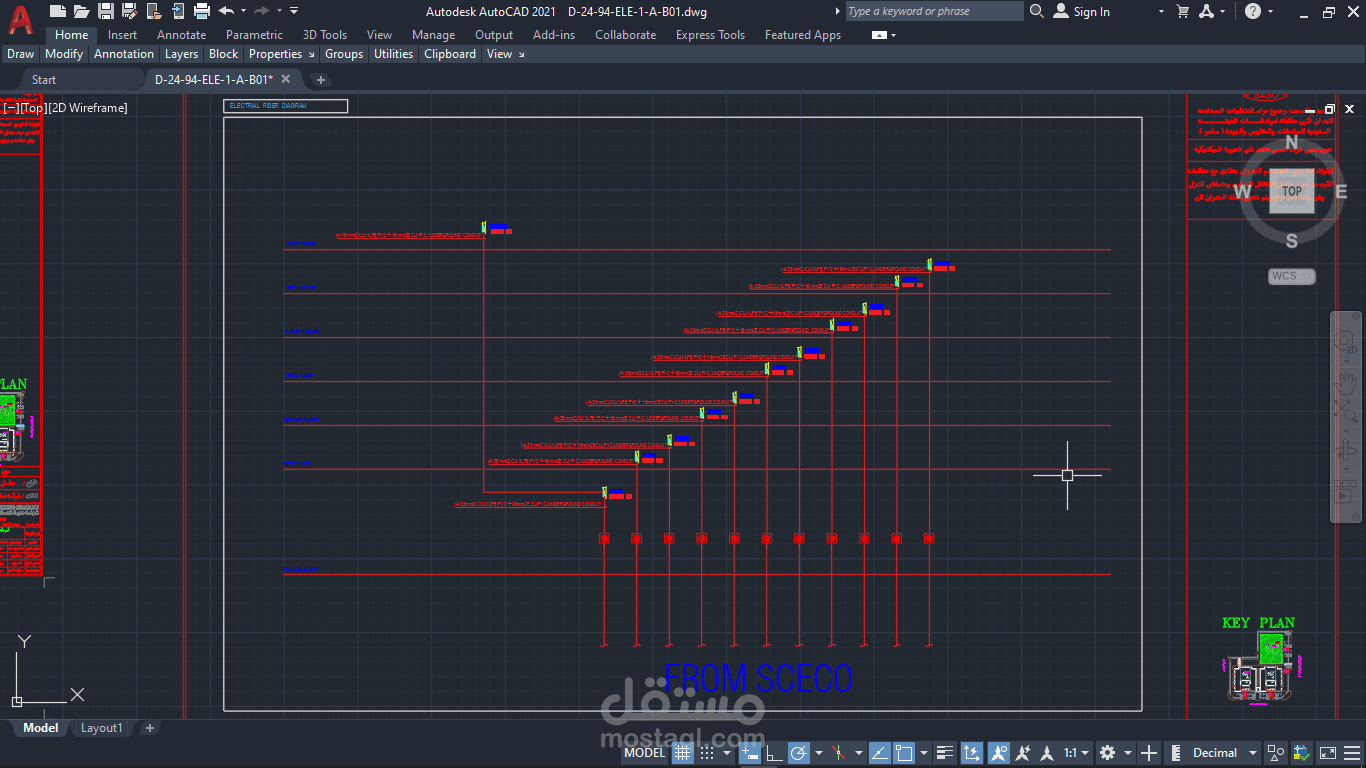
Task: Select the Output ribbon tab
Action: click(x=494, y=35)
